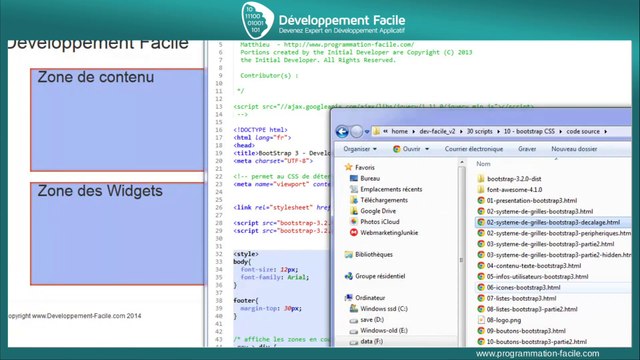Click the '<style>' line in the code editor
Viewport: 640px width, 360px height.
tap(246, 254)
